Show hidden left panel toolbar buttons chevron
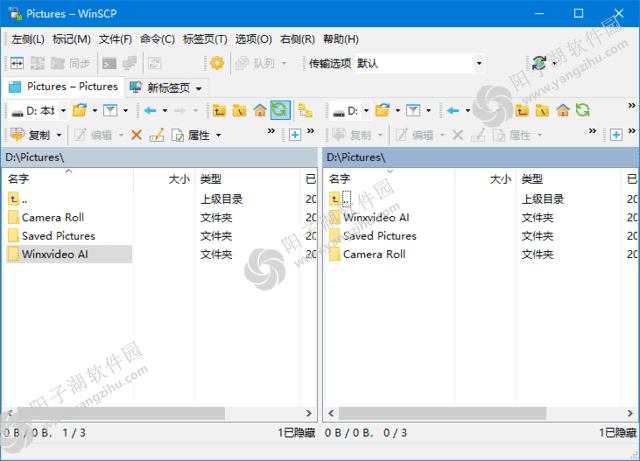This screenshot has width=640, height=461. point(271,131)
